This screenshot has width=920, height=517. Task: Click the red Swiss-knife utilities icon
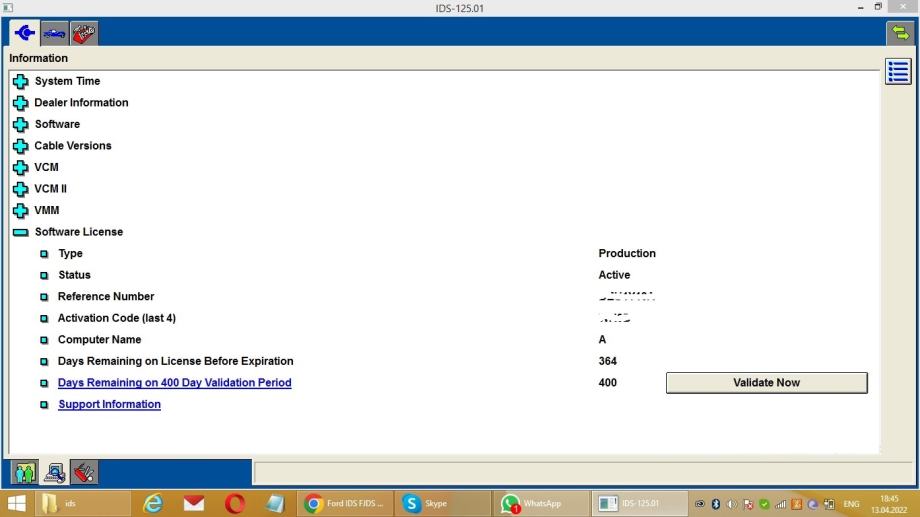84,472
